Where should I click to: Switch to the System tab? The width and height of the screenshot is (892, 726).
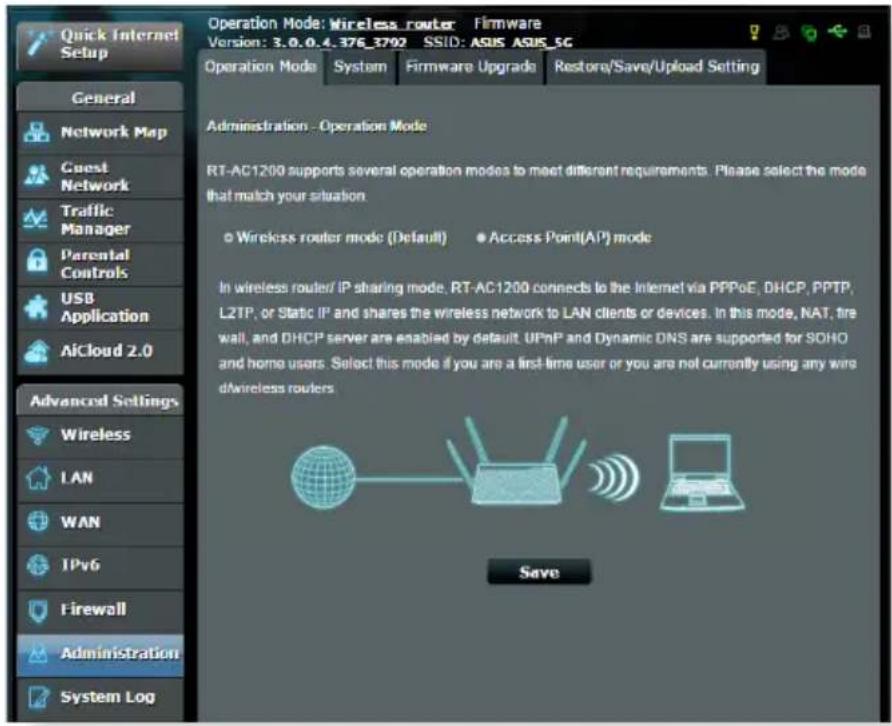[x=360, y=67]
